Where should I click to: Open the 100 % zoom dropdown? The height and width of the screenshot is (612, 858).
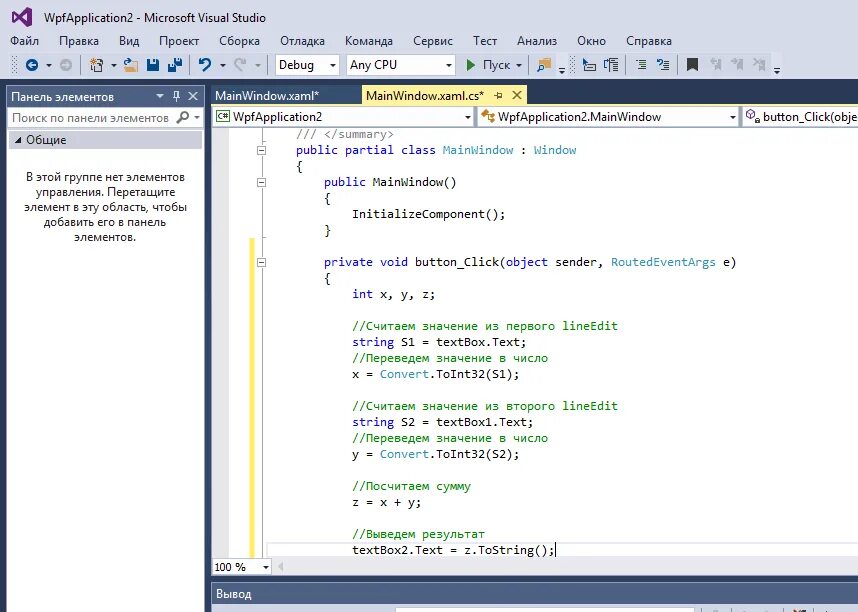[266, 567]
